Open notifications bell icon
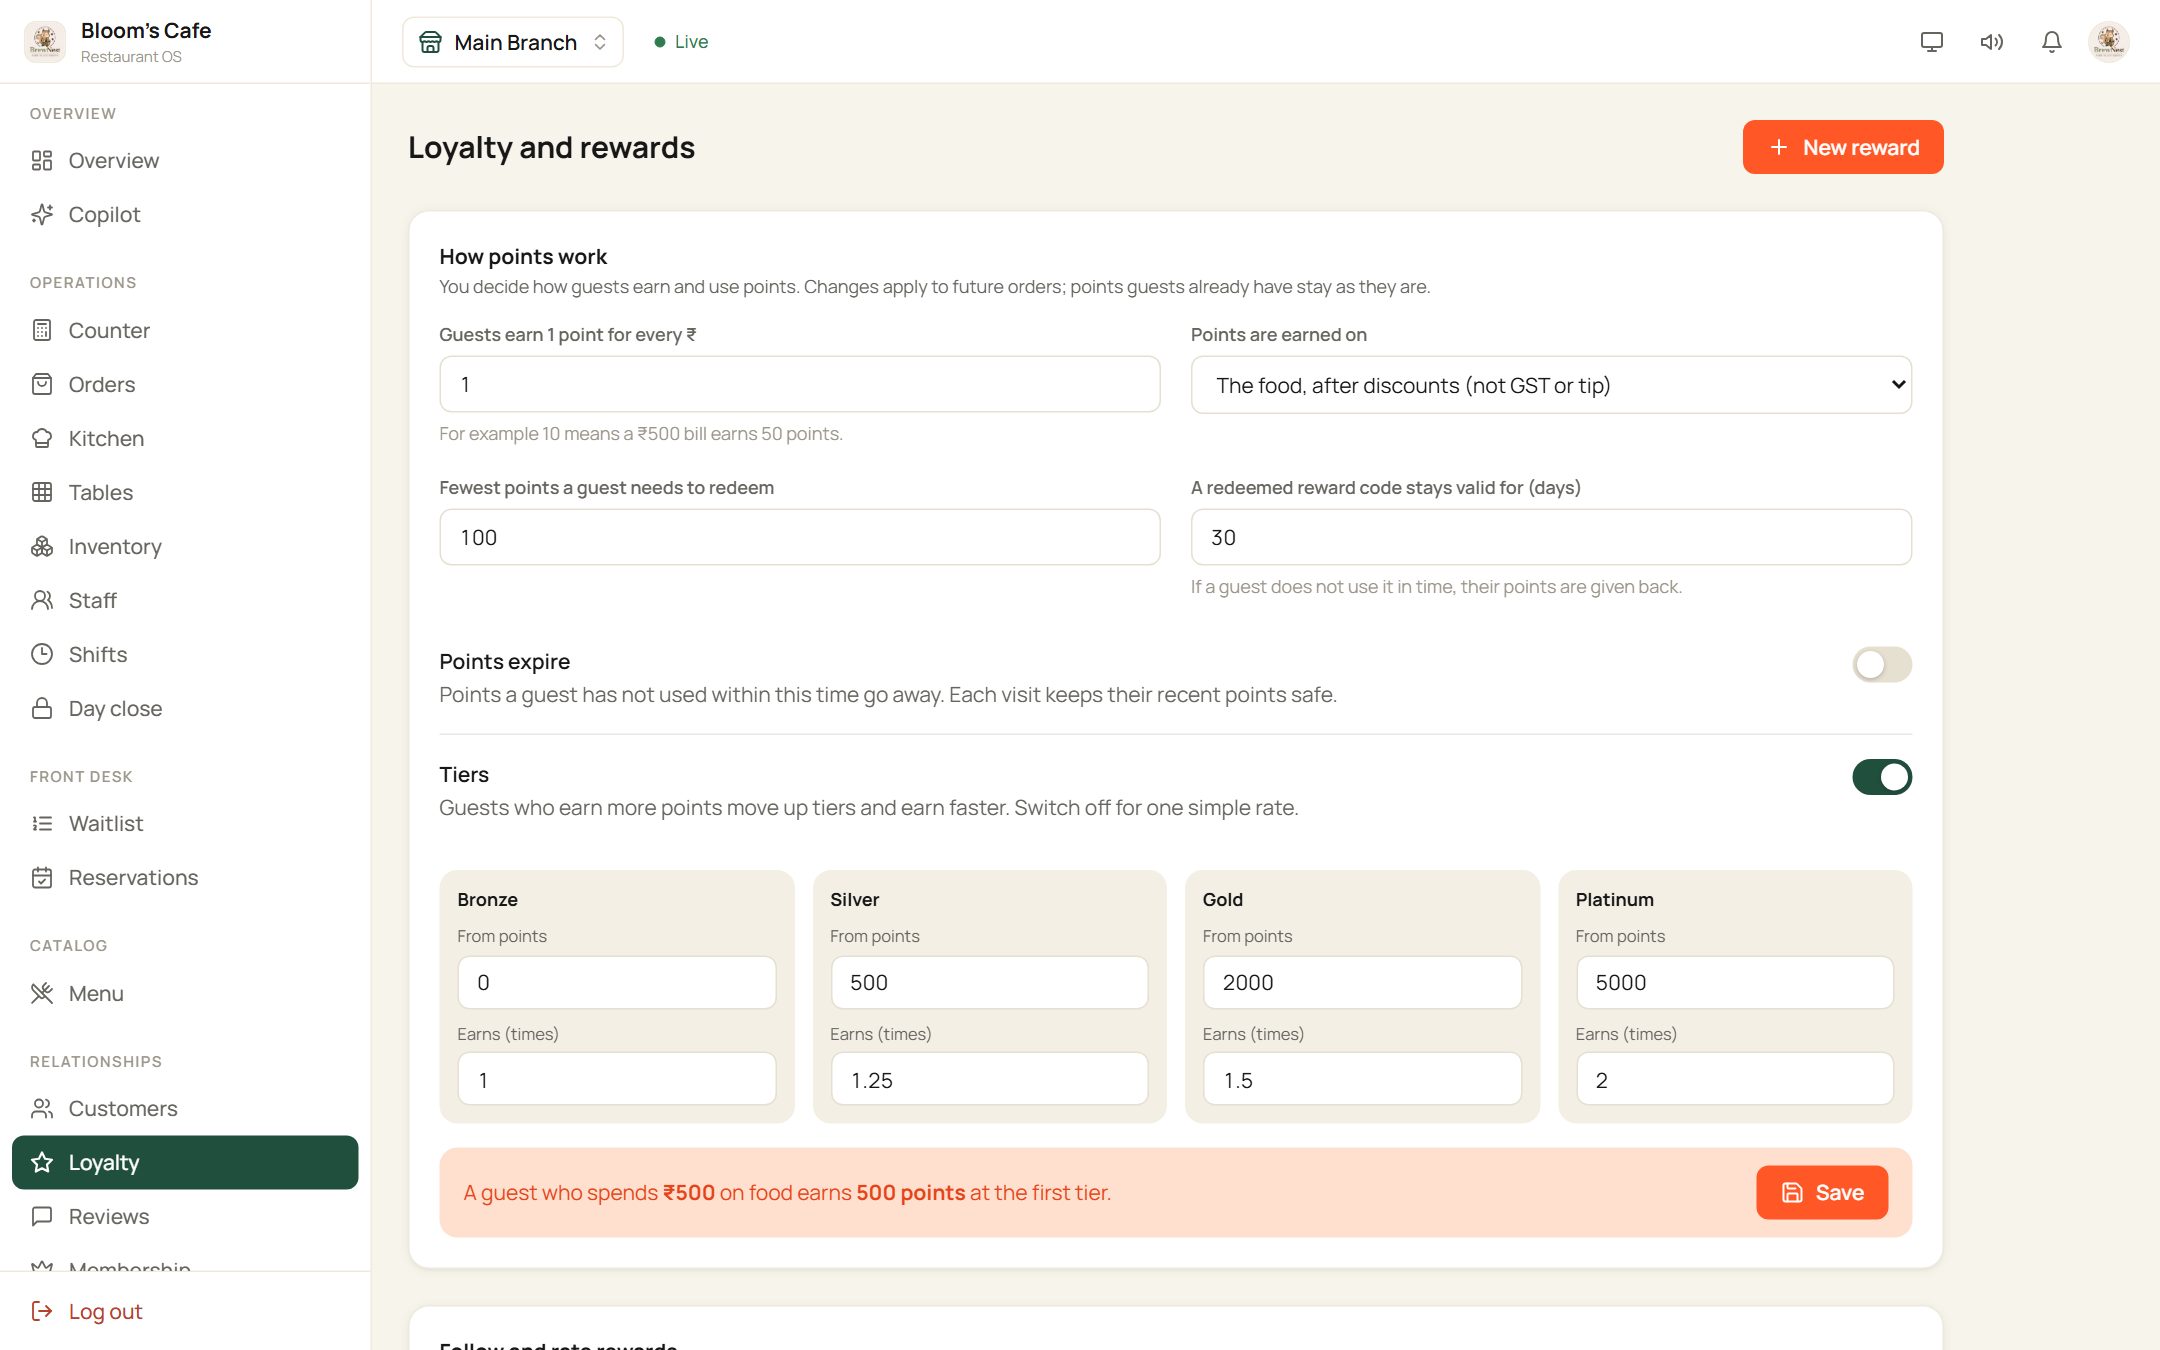The width and height of the screenshot is (2160, 1350). coord(2052,42)
